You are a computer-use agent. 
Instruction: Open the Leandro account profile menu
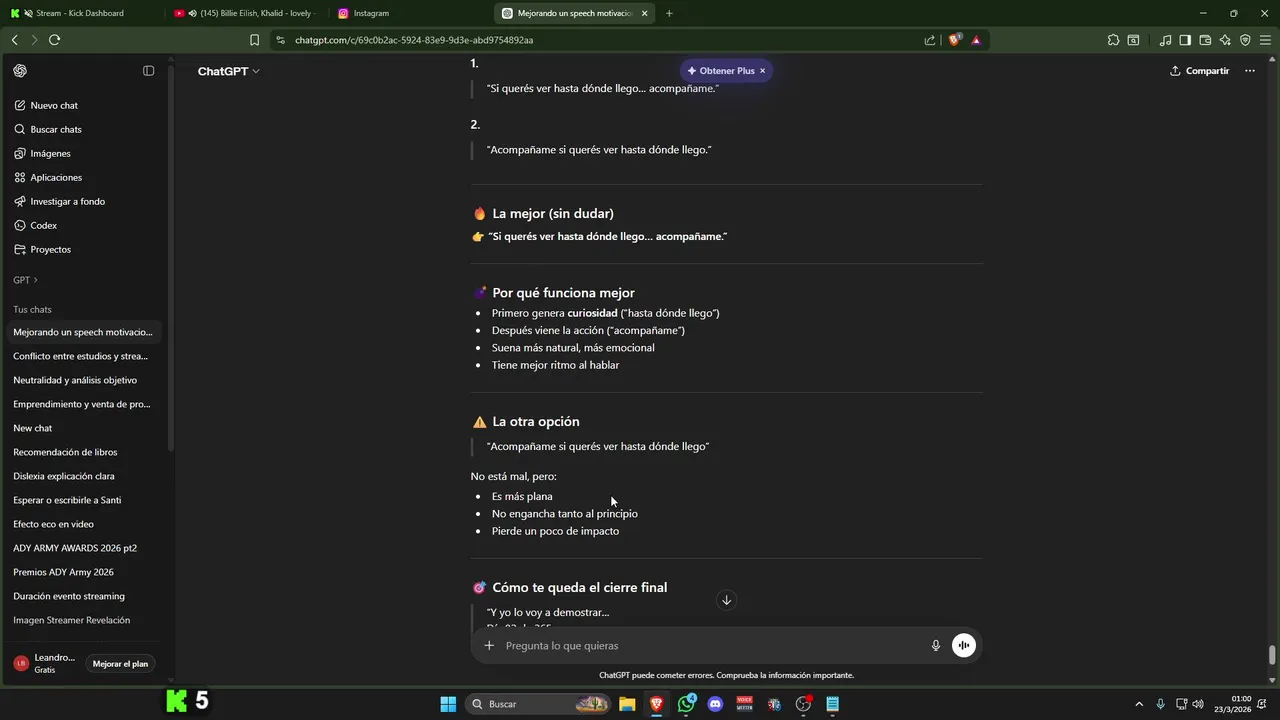[x=45, y=663]
